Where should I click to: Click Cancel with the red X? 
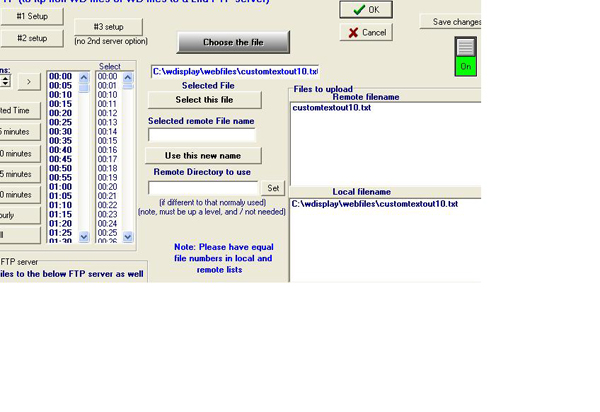[366, 33]
